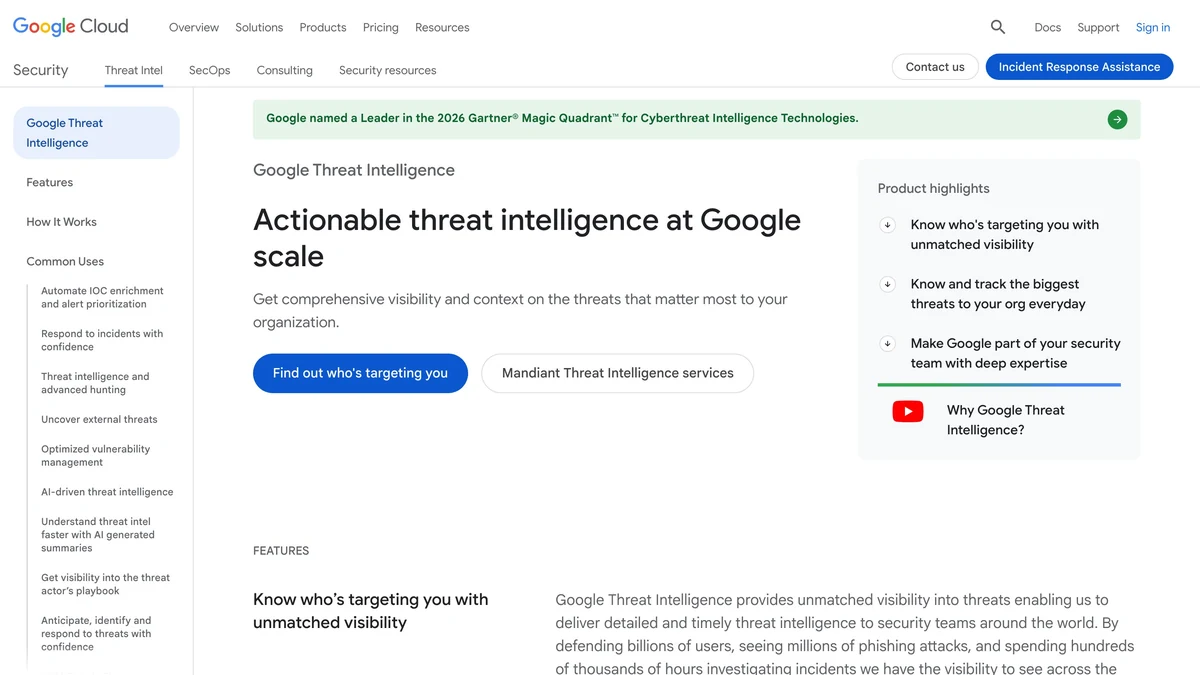
Task: Open 'Automate IOC enrichment and alert prioritization'
Action: click(x=102, y=297)
